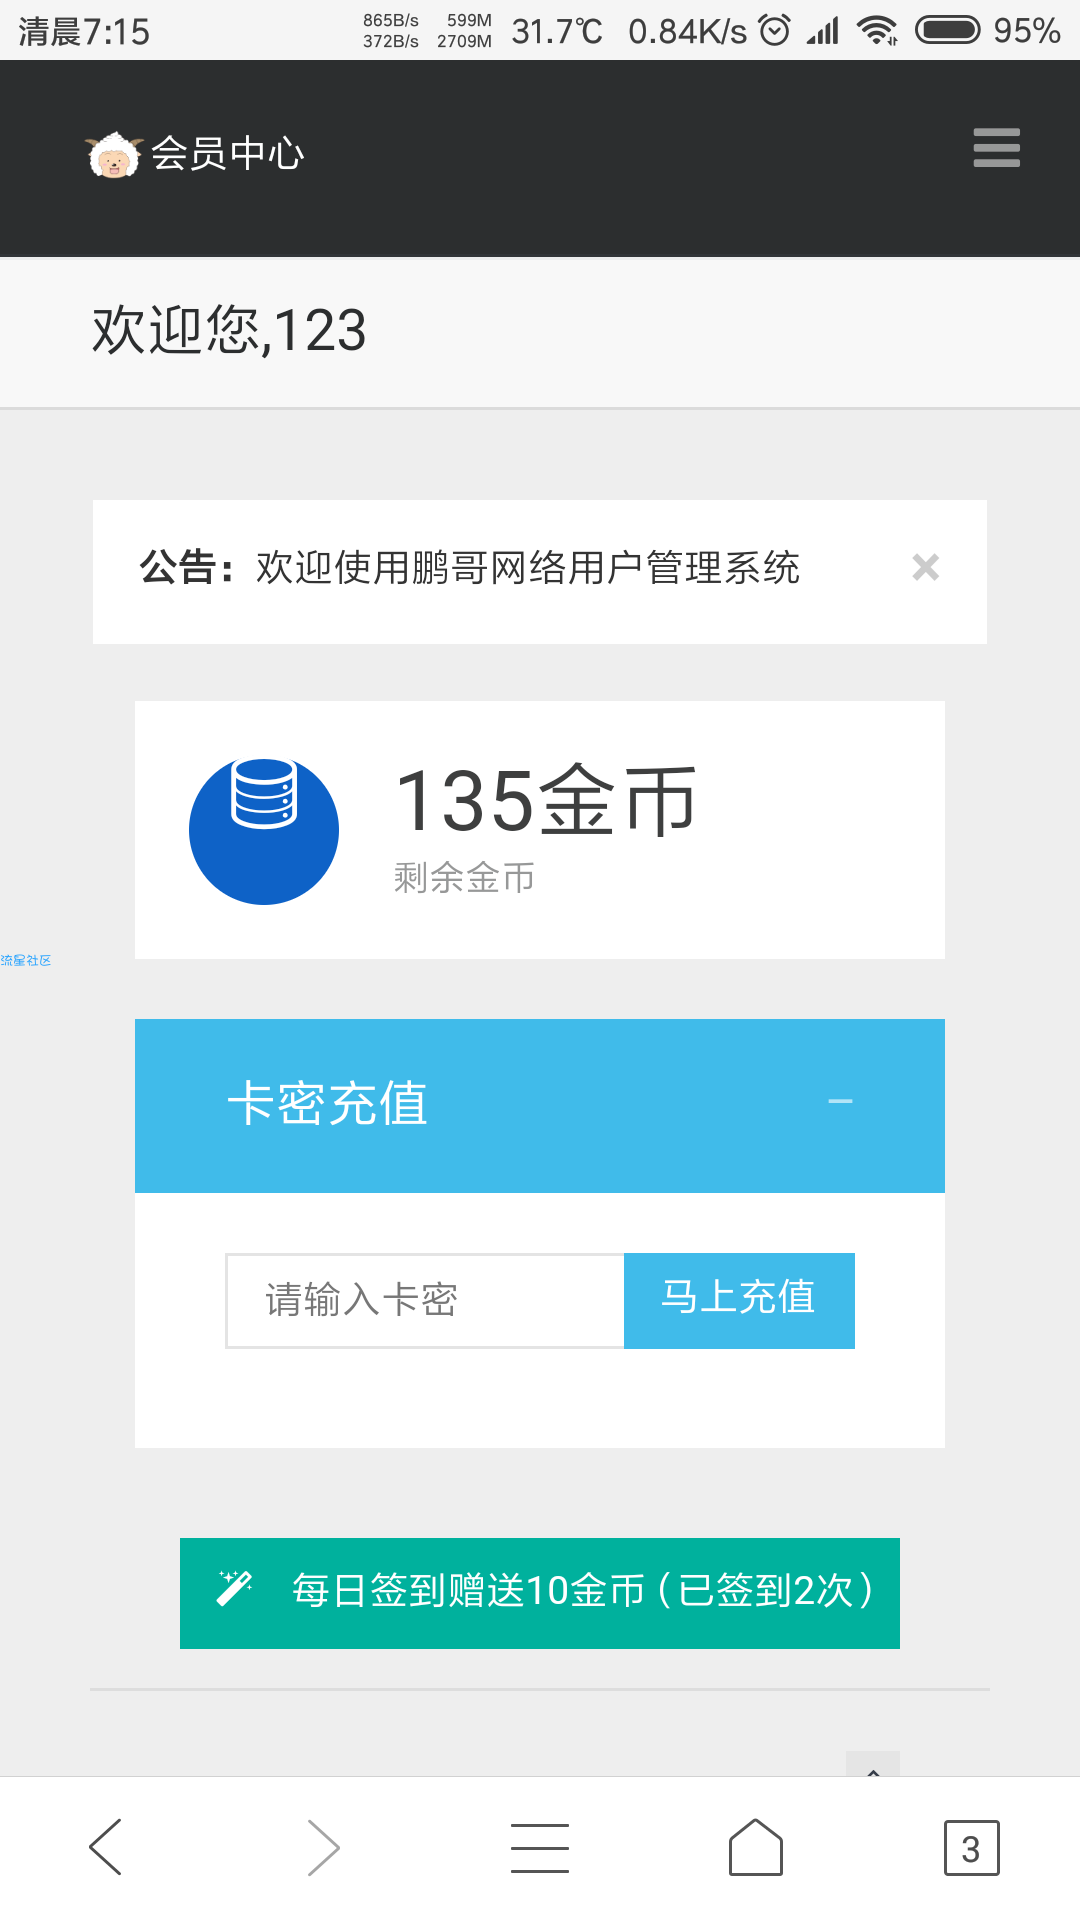1080x1920 pixels.
Task: Tap the alarm clock status icon
Action: 775,30
